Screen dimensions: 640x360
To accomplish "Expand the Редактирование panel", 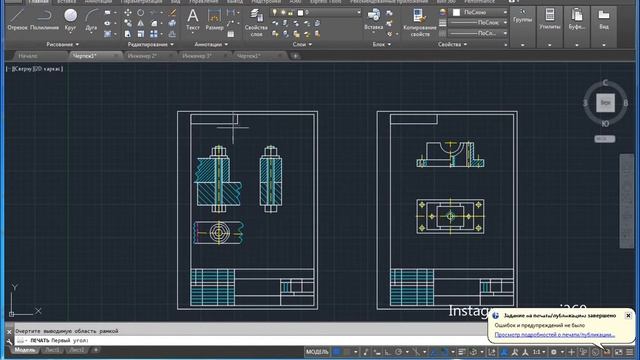I will coord(151,44).
